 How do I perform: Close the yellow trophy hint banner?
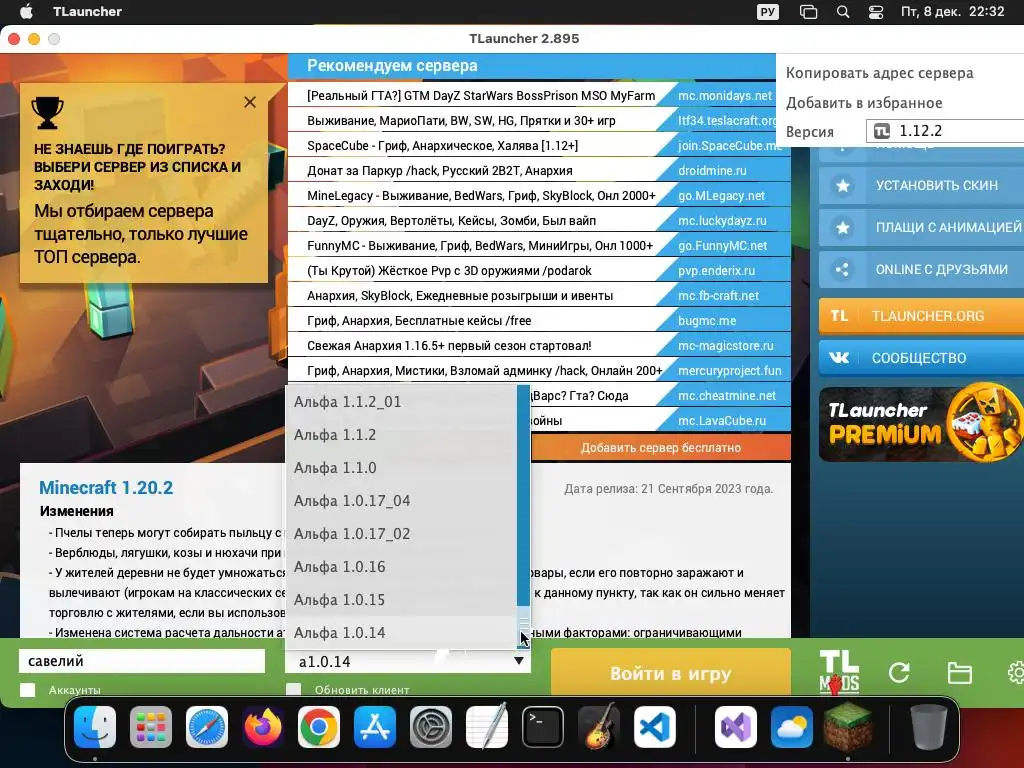[x=250, y=102]
